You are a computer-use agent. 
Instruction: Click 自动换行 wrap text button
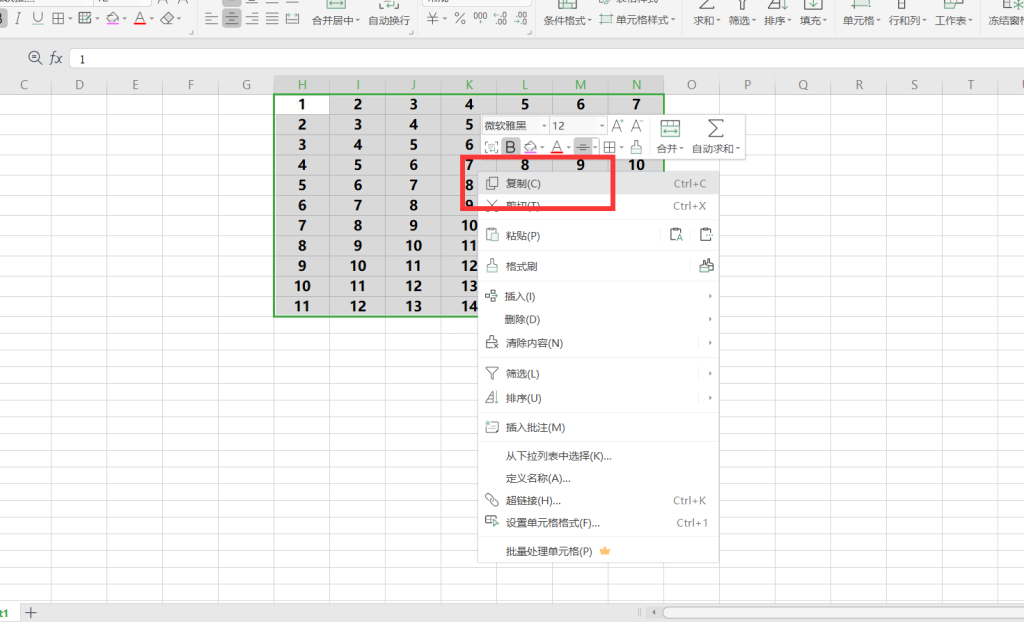[389, 20]
